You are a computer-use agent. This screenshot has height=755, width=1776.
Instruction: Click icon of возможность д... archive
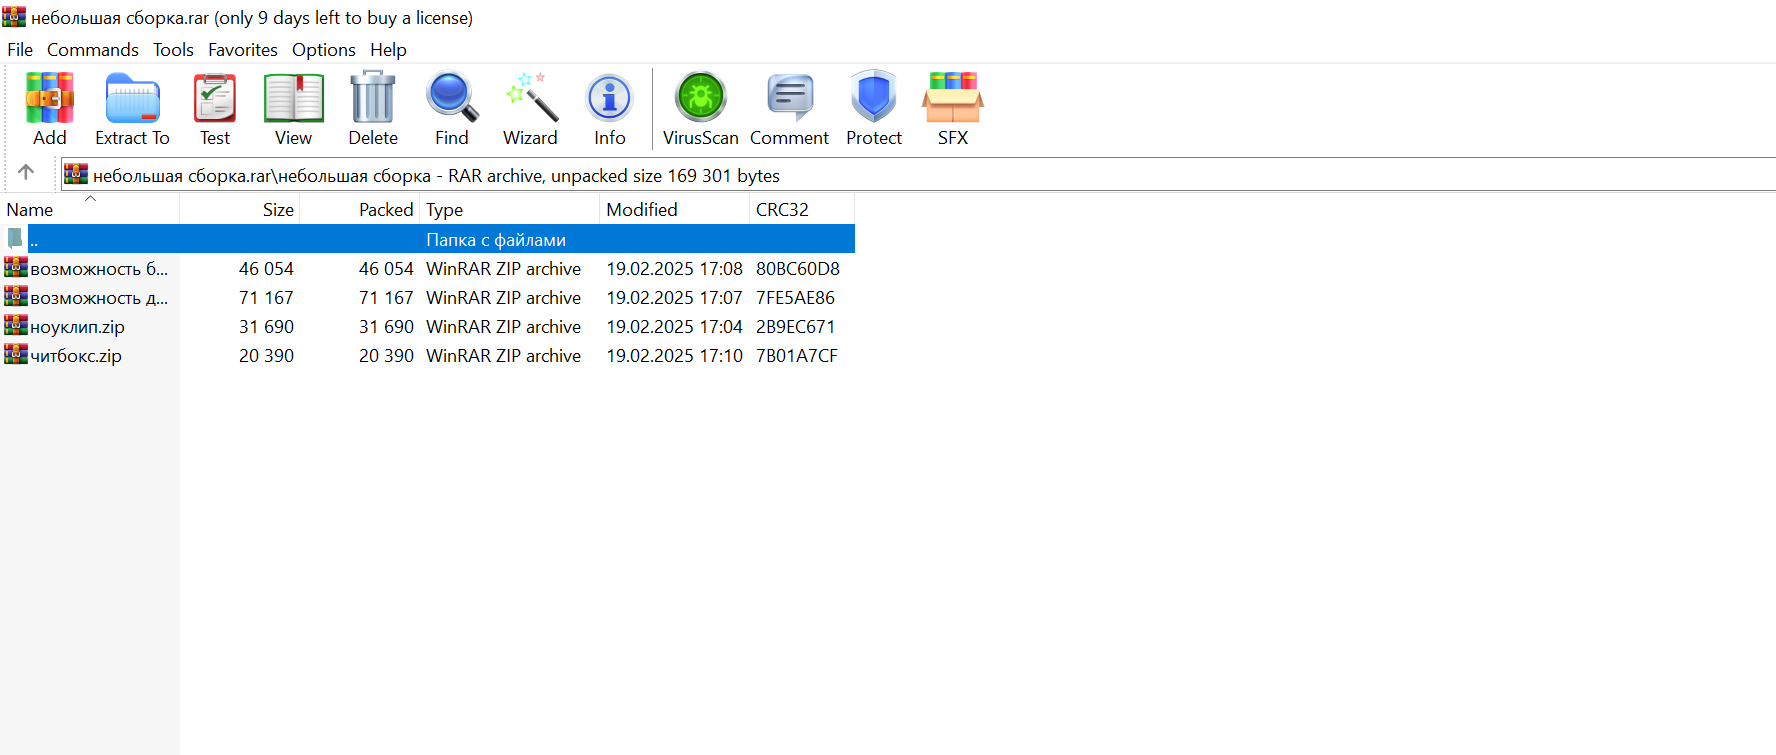[x=15, y=296]
